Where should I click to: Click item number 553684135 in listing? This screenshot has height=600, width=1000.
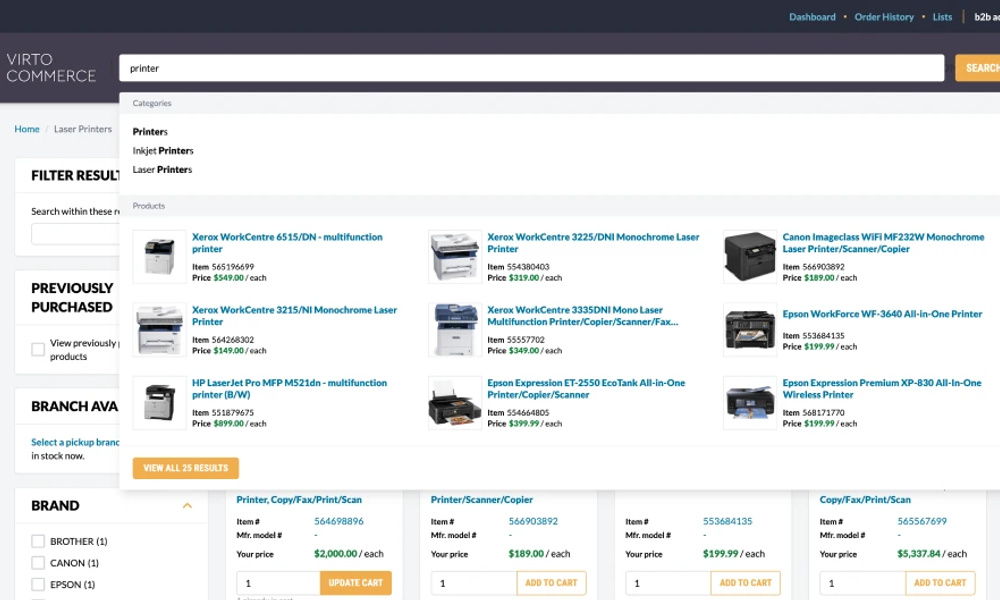[728, 521]
